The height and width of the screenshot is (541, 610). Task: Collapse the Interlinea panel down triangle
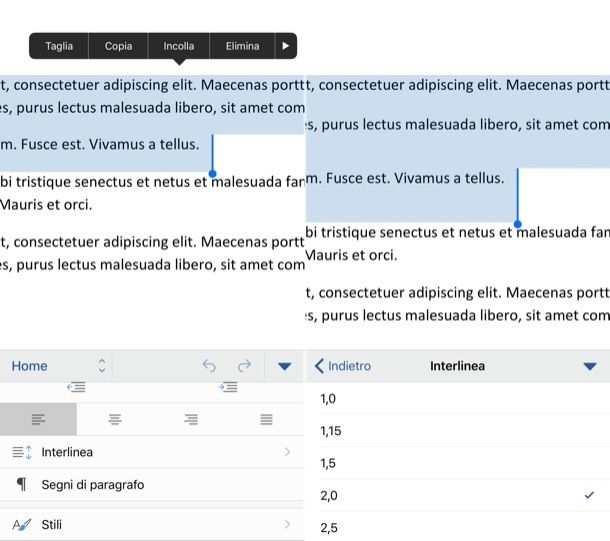pos(590,366)
